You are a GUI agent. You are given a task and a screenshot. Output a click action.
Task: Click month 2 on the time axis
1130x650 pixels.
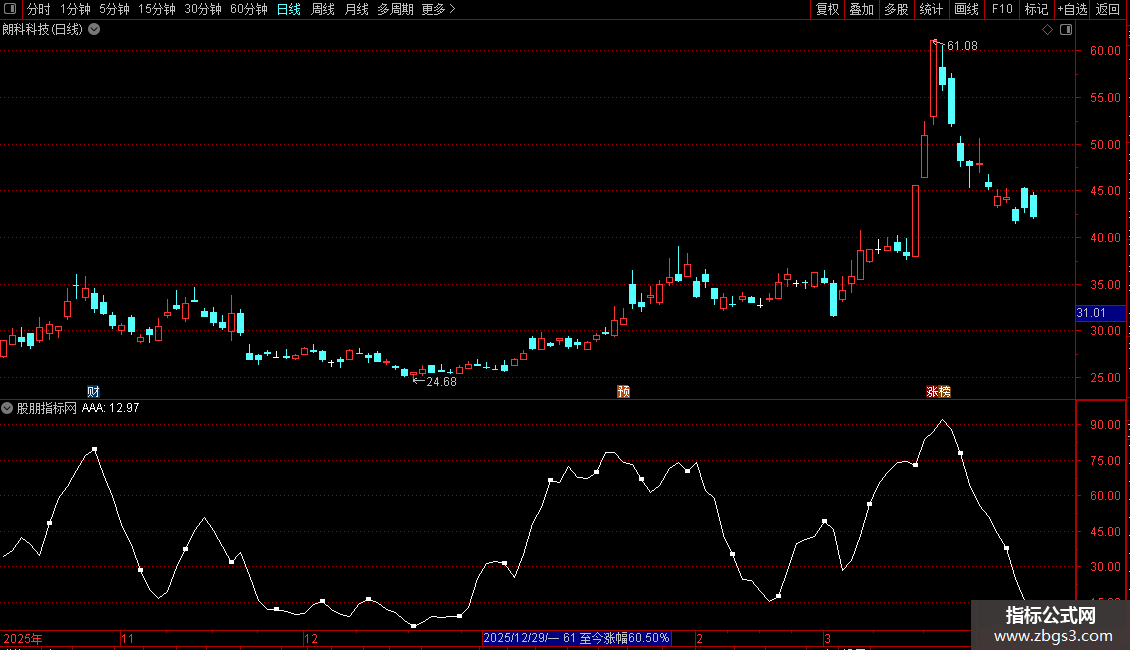click(x=699, y=638)
